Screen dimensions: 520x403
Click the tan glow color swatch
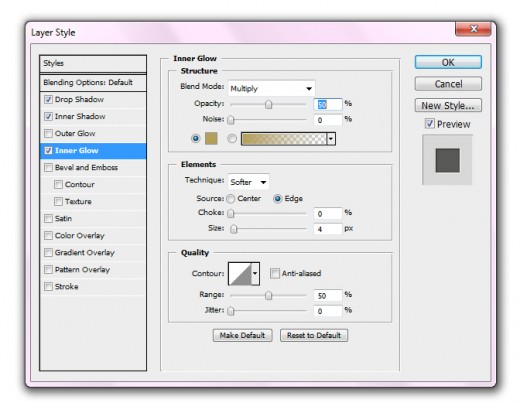click(x=211, y=138)
